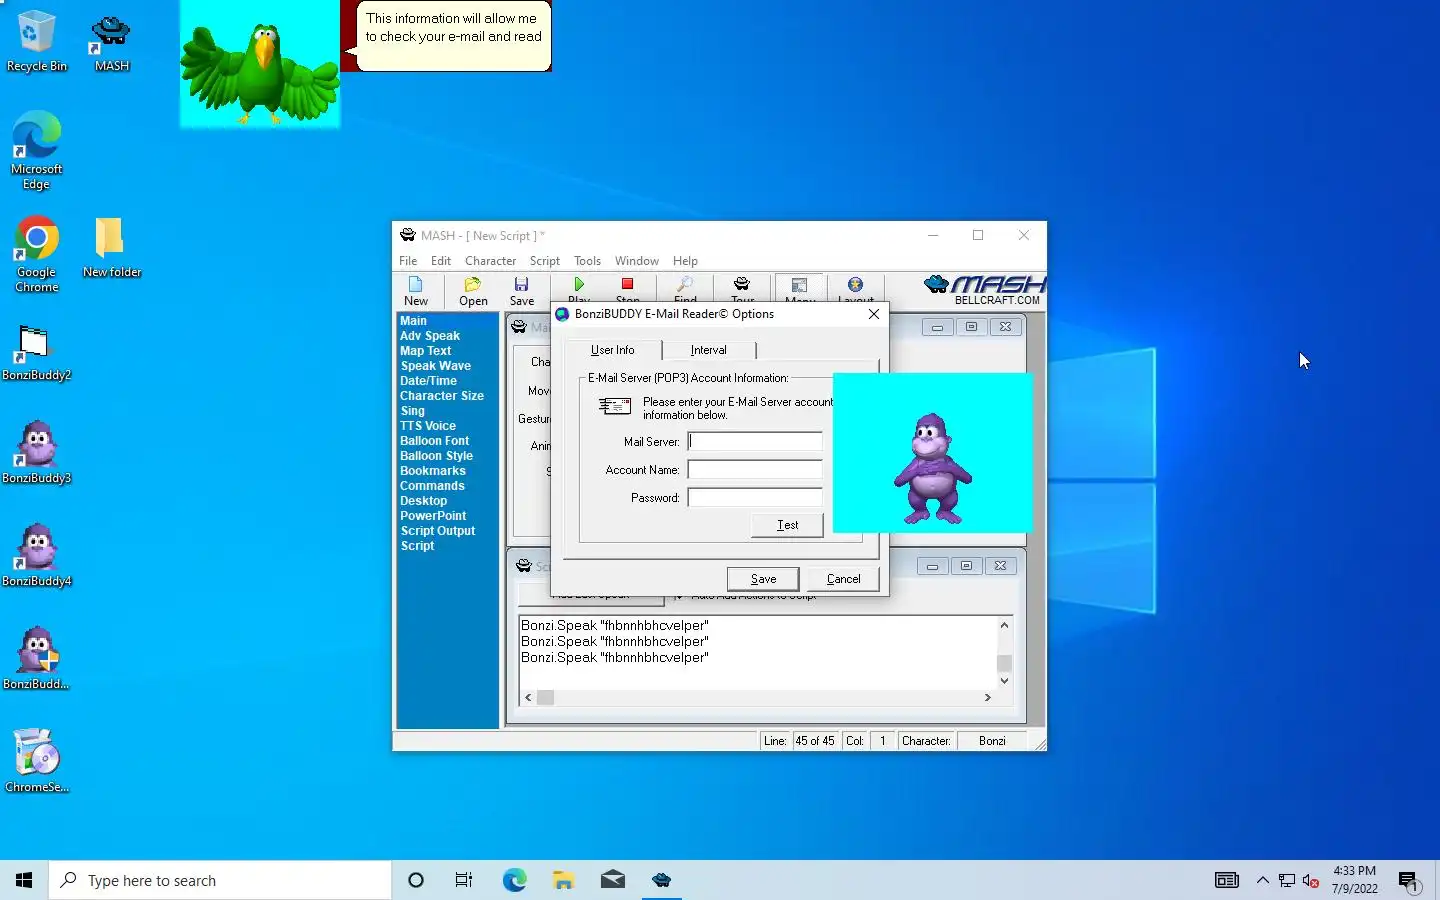Select the User Info tab
1440x900 pixels.
[x=612, y=350]
